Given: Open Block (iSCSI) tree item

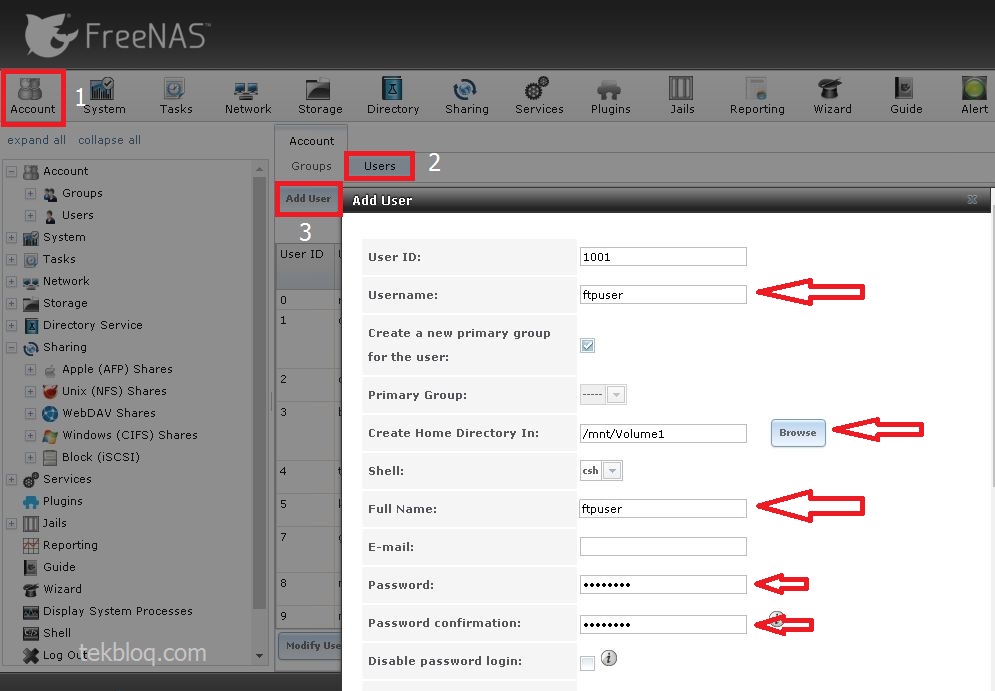Looking at the screenshot, I should [100, 457].
